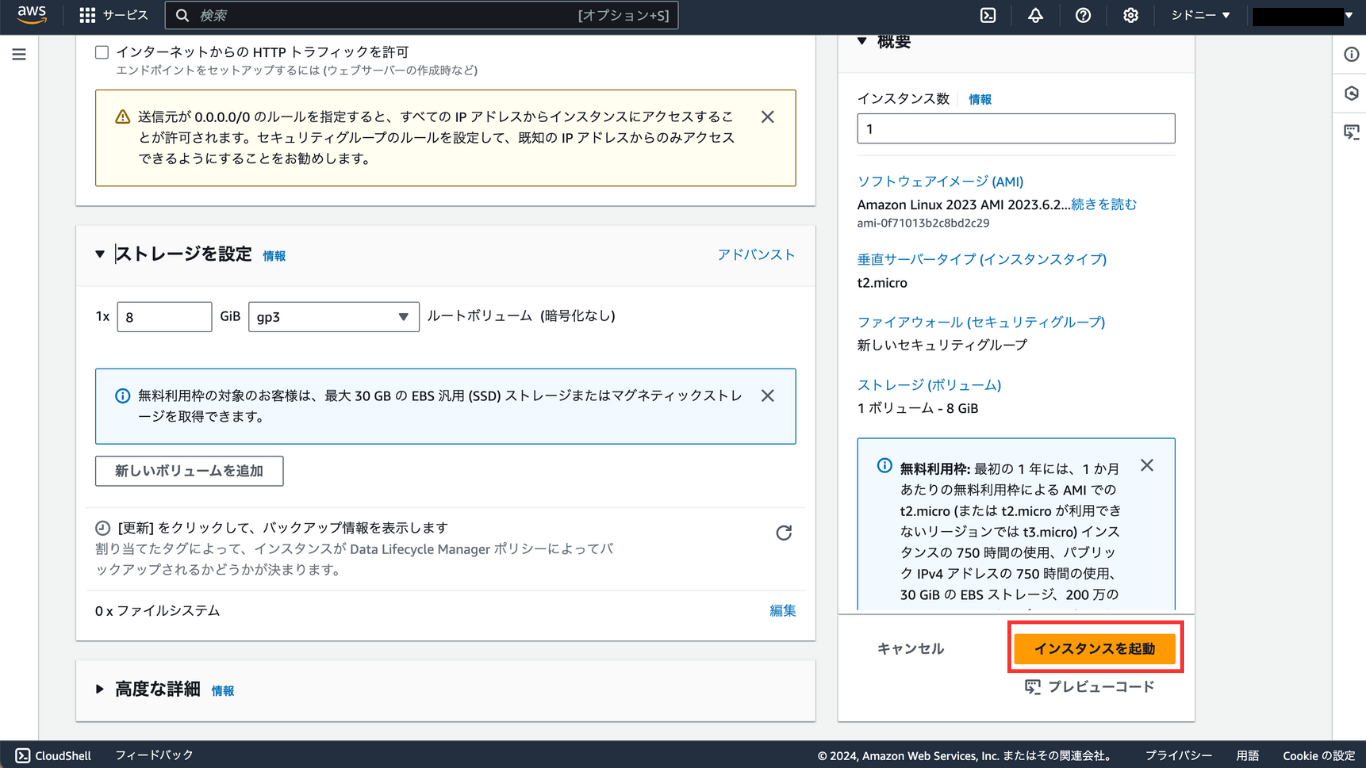Click the 編集 link for file systems

[783, 610]
